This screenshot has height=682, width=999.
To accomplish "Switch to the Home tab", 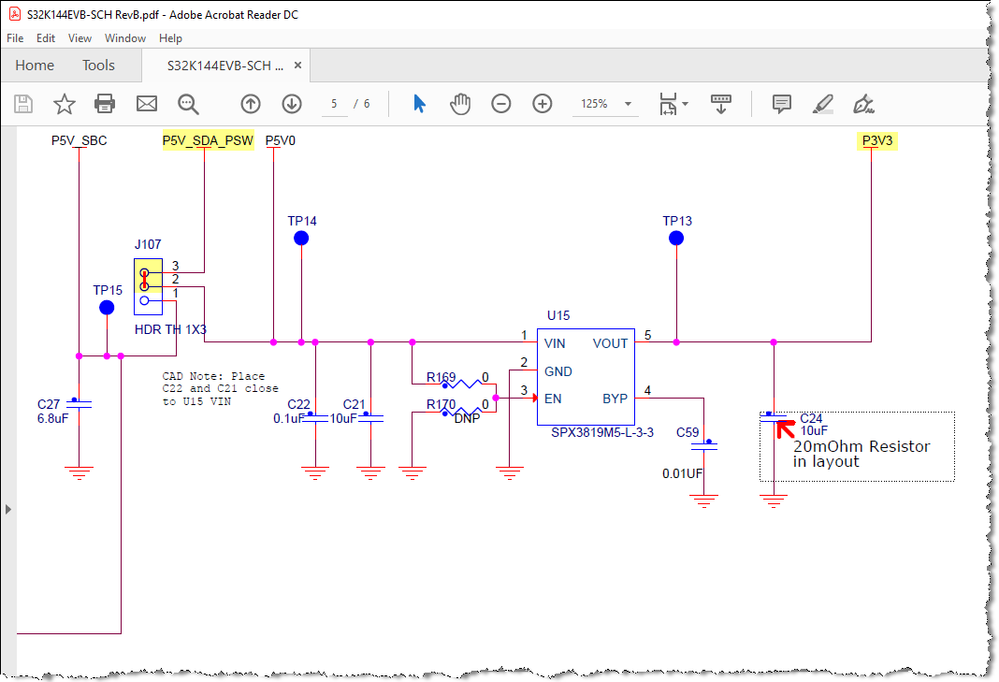I will pos(34,65).
